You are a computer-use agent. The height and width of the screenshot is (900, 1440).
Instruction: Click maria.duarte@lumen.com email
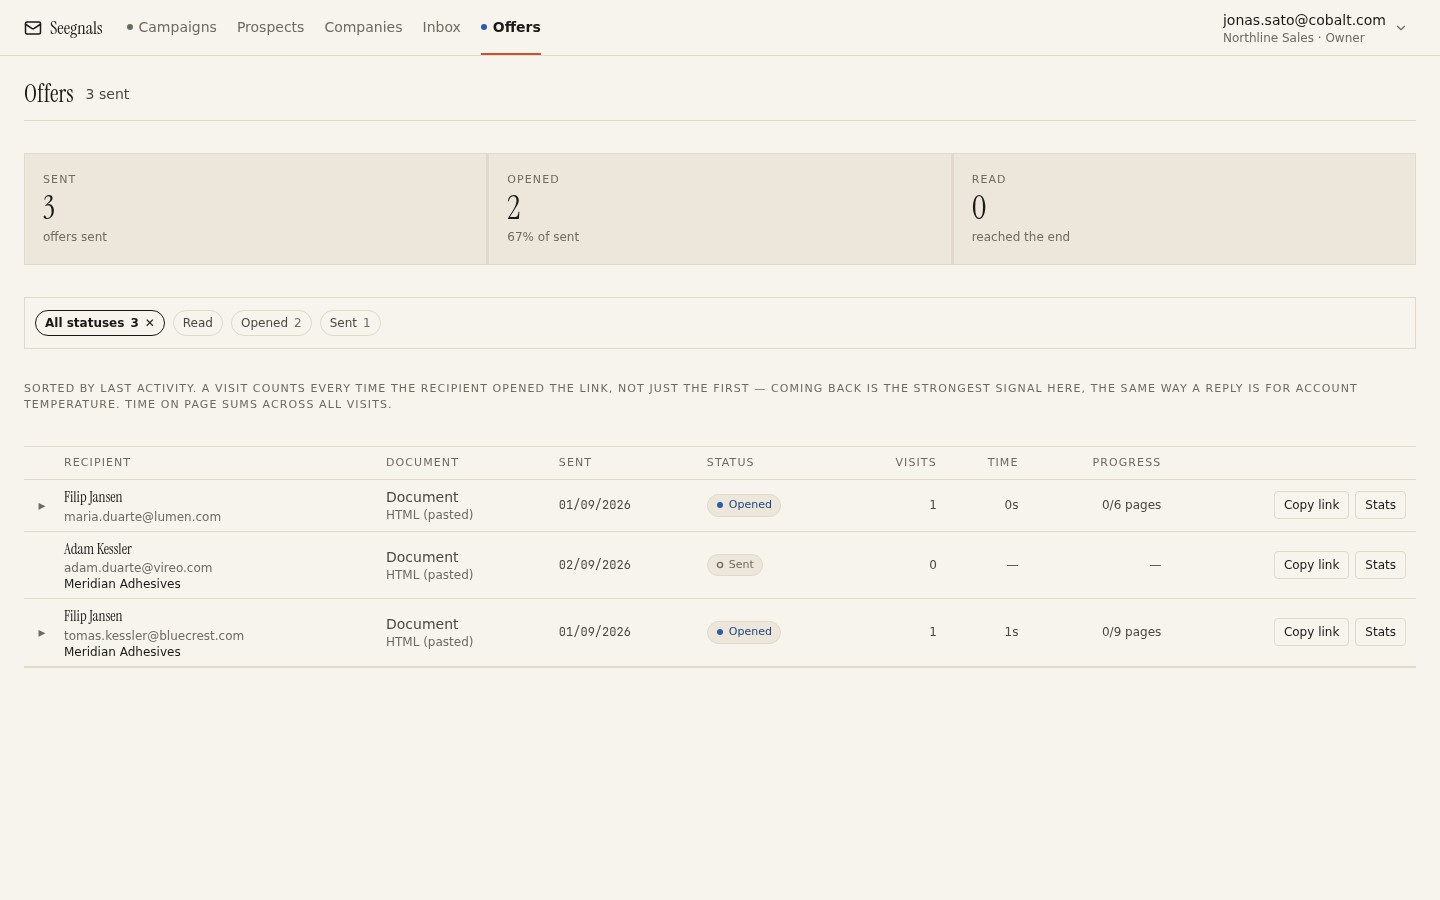142,517
